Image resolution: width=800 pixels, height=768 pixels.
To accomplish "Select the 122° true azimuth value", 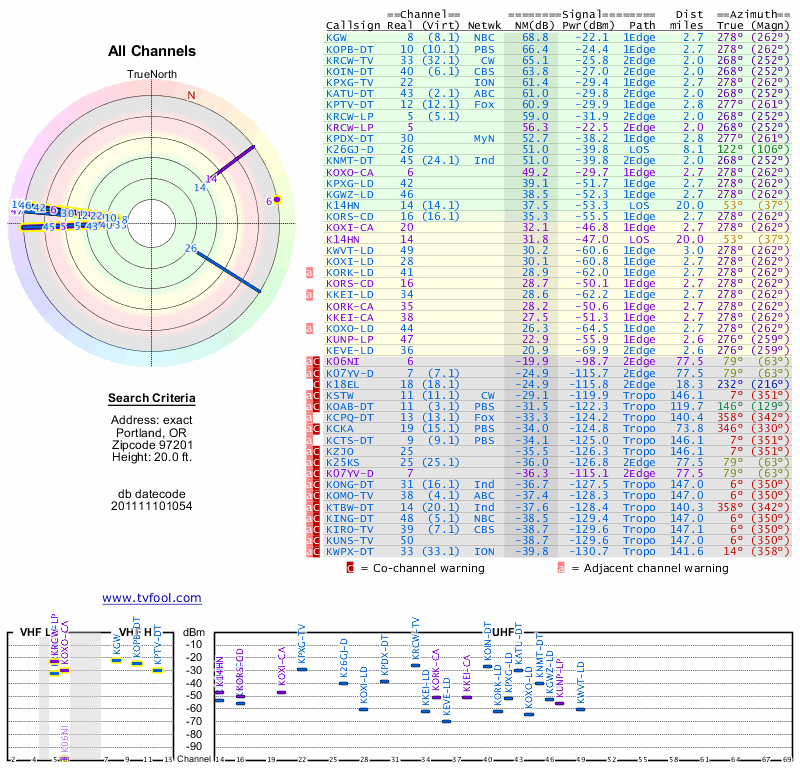I will (730, 150).
